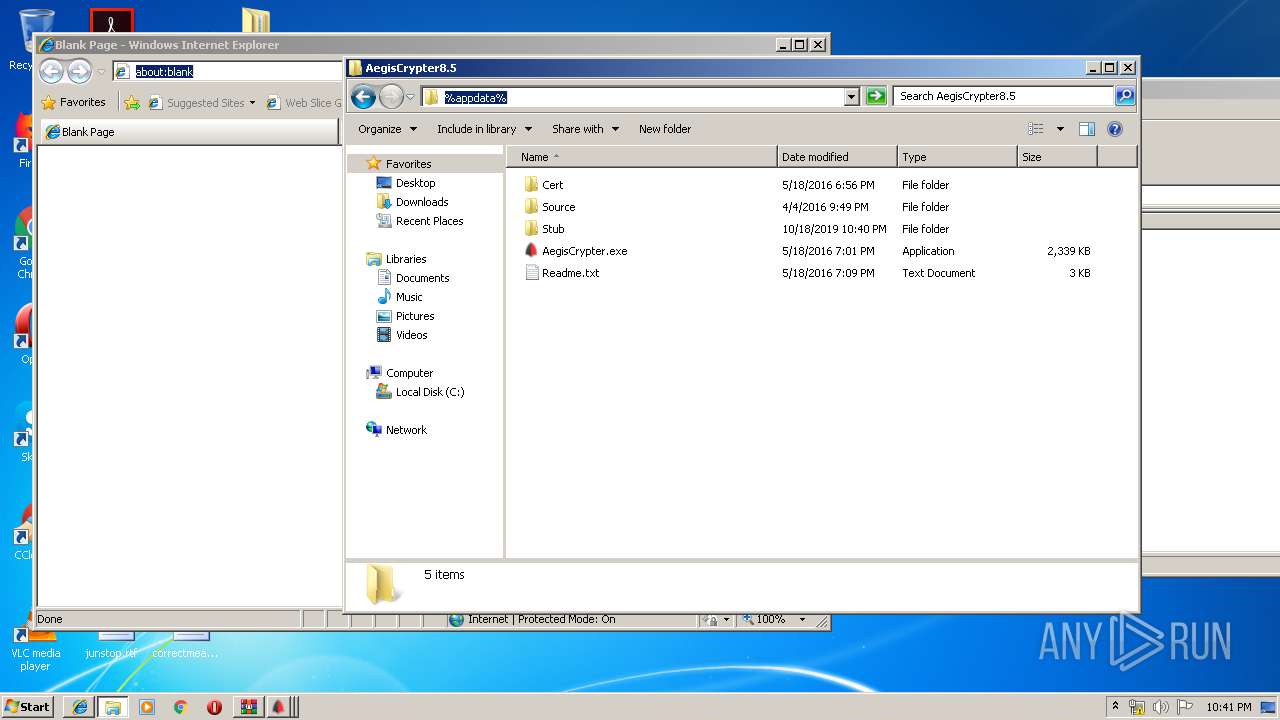Sort by Date modified column
Image resolution: width=1280 pixels, height=720 pixels.
pyautogui.click(x=837, y=157)
